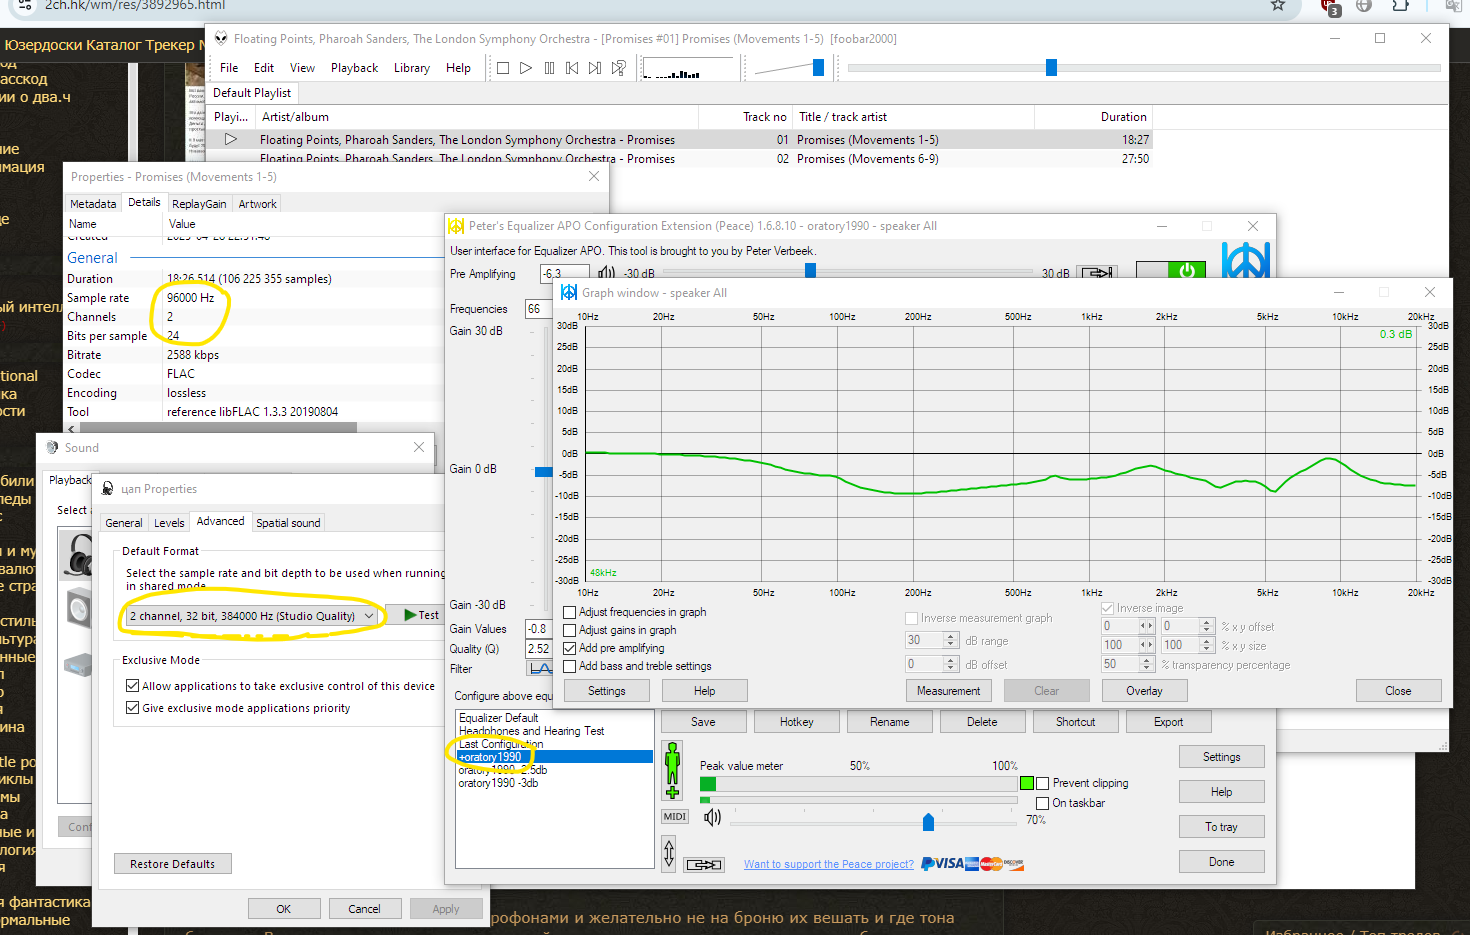Viewport: 1470px width, 935px height.
Task: Click the stepper of the second x y size field
Action: tap(1207, 645)
